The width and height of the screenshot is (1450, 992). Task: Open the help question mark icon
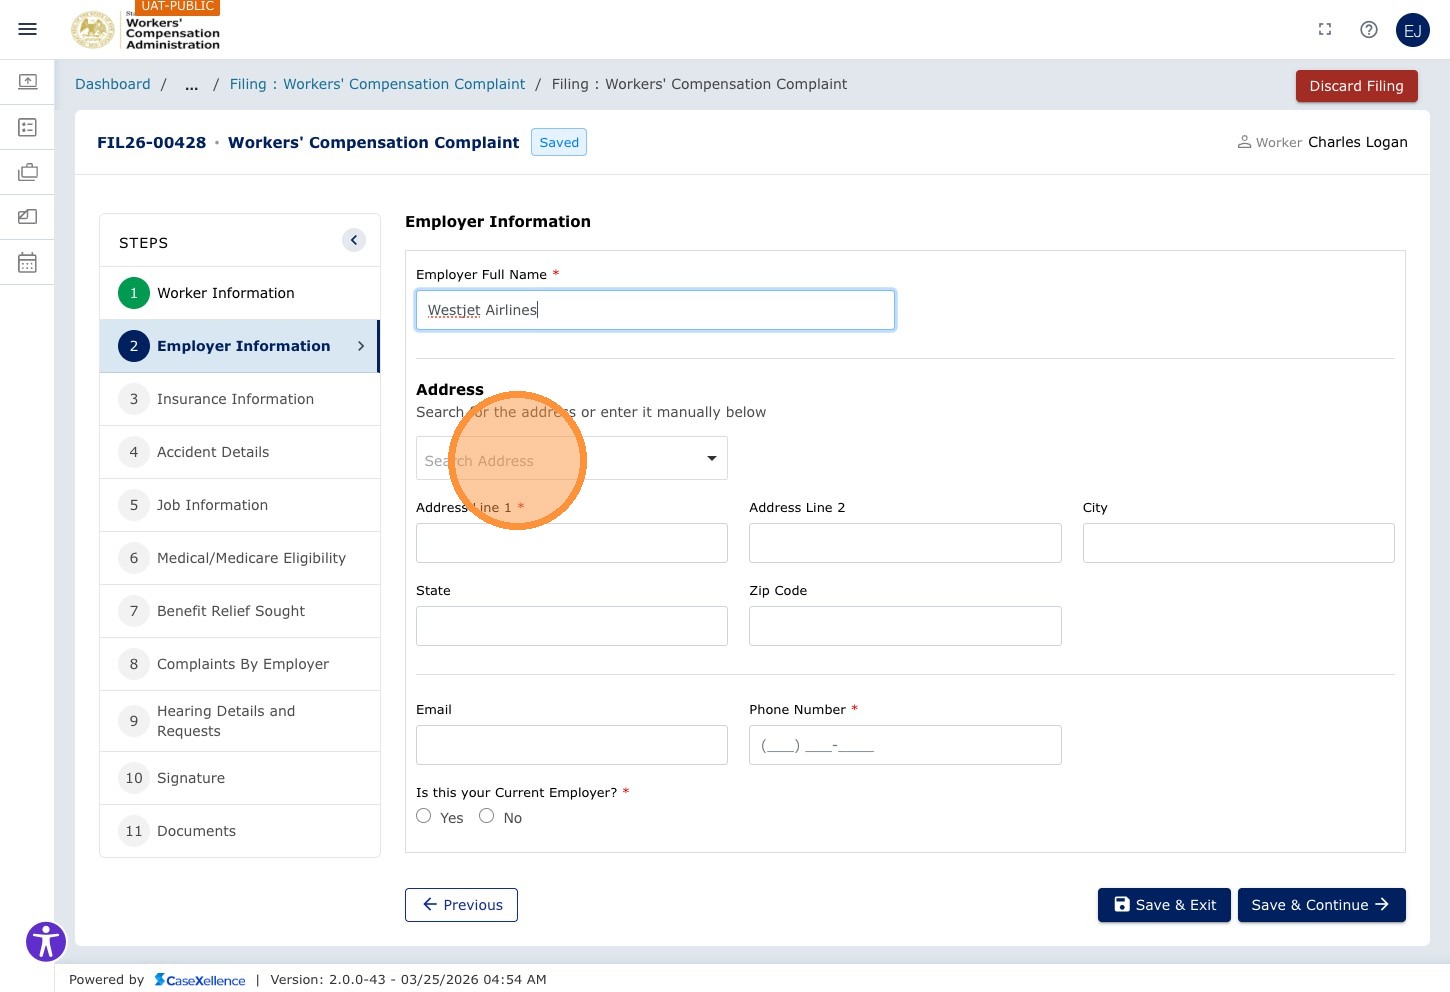(x=1369, y=30)
